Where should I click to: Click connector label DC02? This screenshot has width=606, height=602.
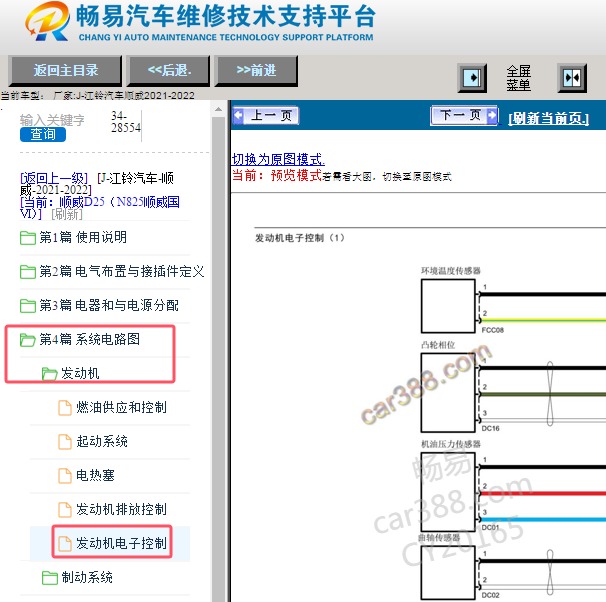click(x=490, y=595)
